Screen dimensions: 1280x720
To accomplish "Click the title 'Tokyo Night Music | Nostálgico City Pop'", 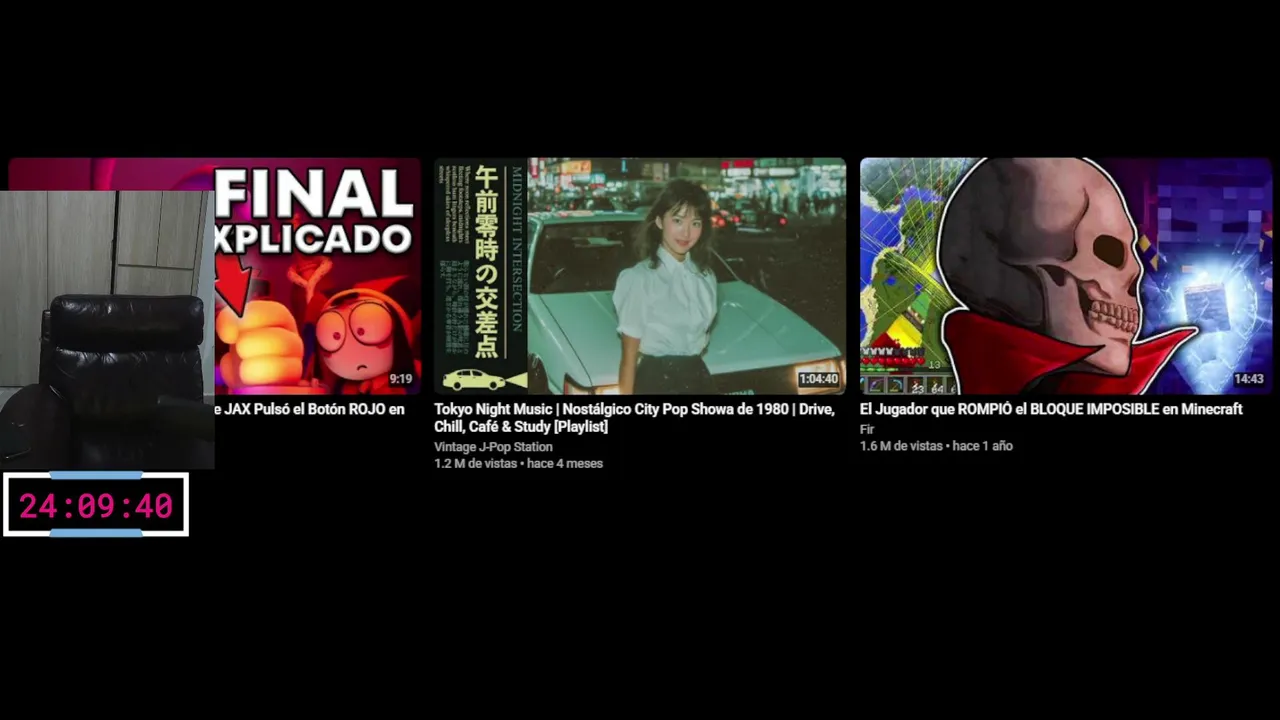I will click(x=634, y=418).
